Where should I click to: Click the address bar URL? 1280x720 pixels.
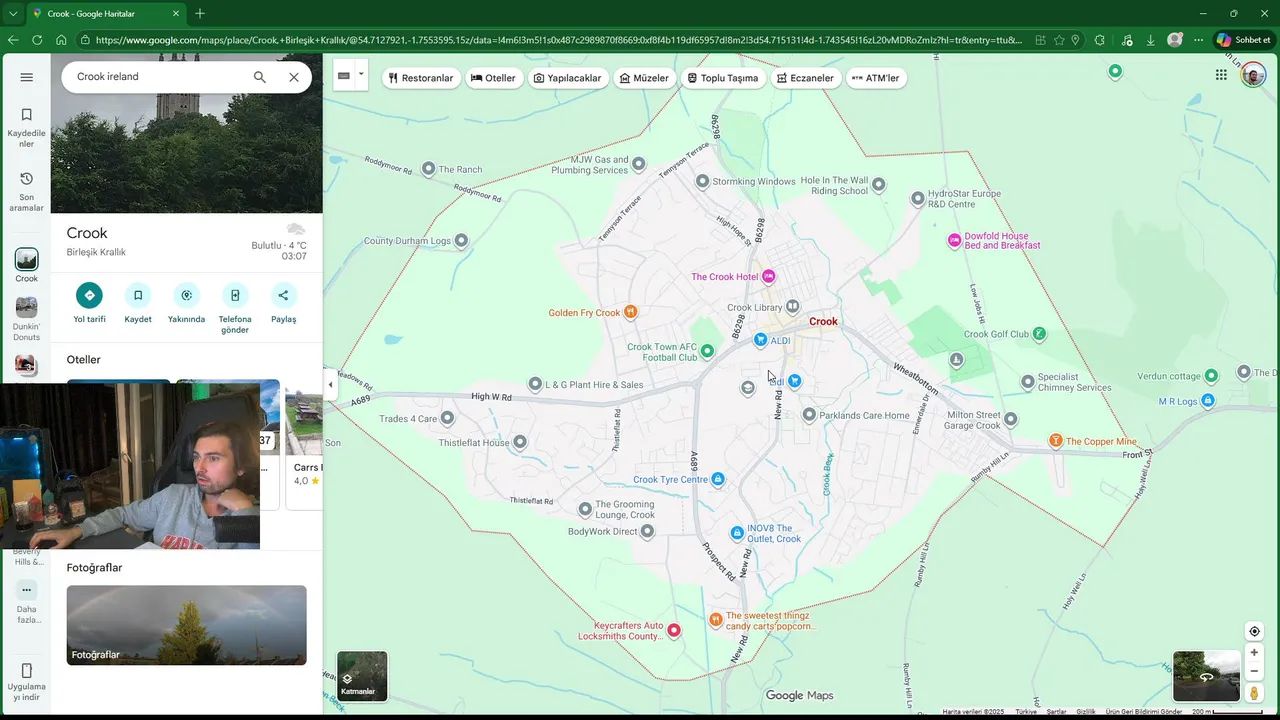pyautogui.click(x=558, y=40)
